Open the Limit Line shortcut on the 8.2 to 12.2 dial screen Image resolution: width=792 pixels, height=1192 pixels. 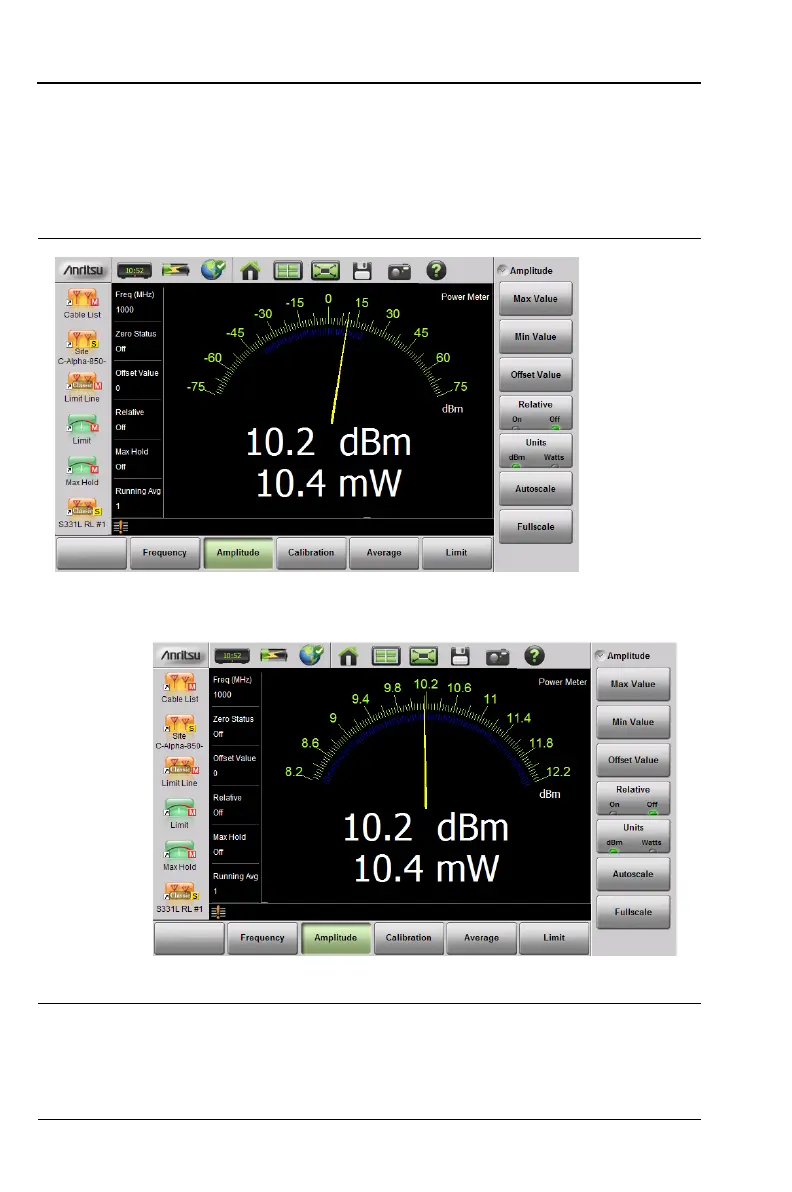179,772
